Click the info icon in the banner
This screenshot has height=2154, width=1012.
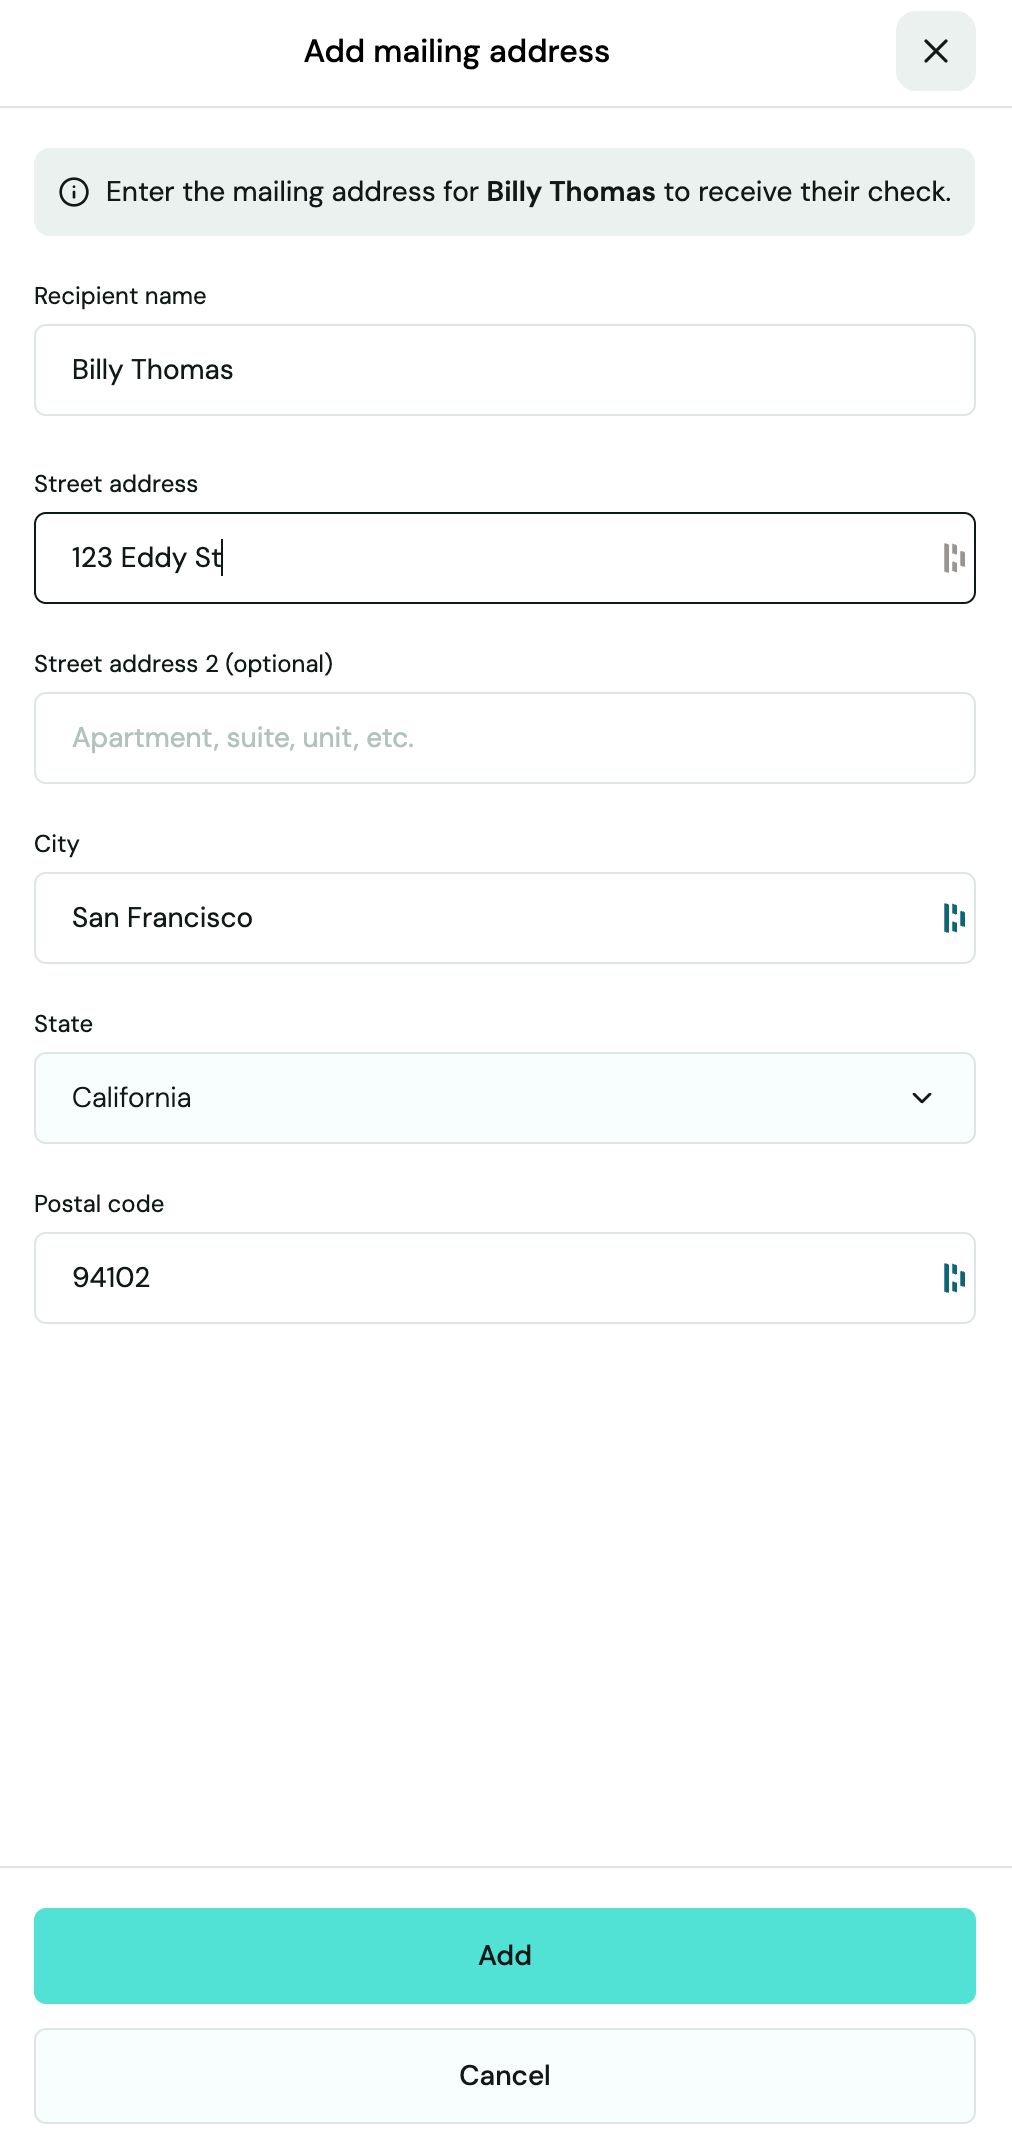(x=74, y=192)
